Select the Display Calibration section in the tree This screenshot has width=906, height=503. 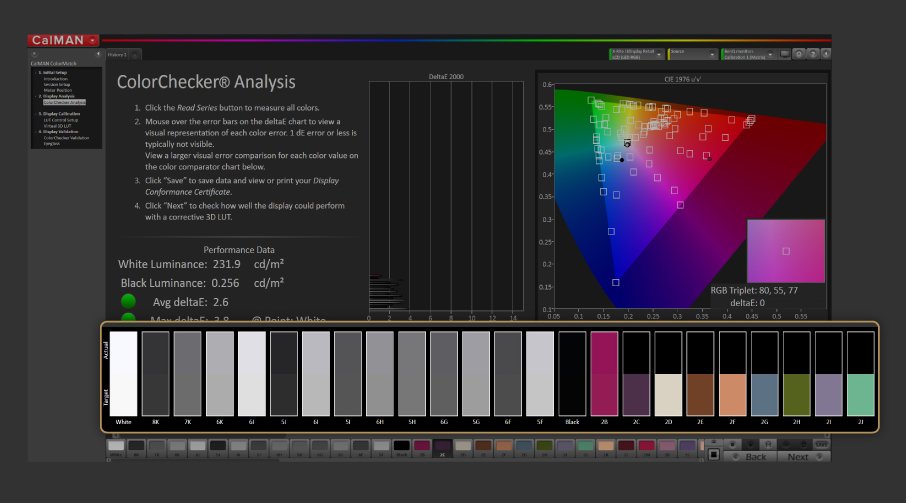(x=59, y=114)
